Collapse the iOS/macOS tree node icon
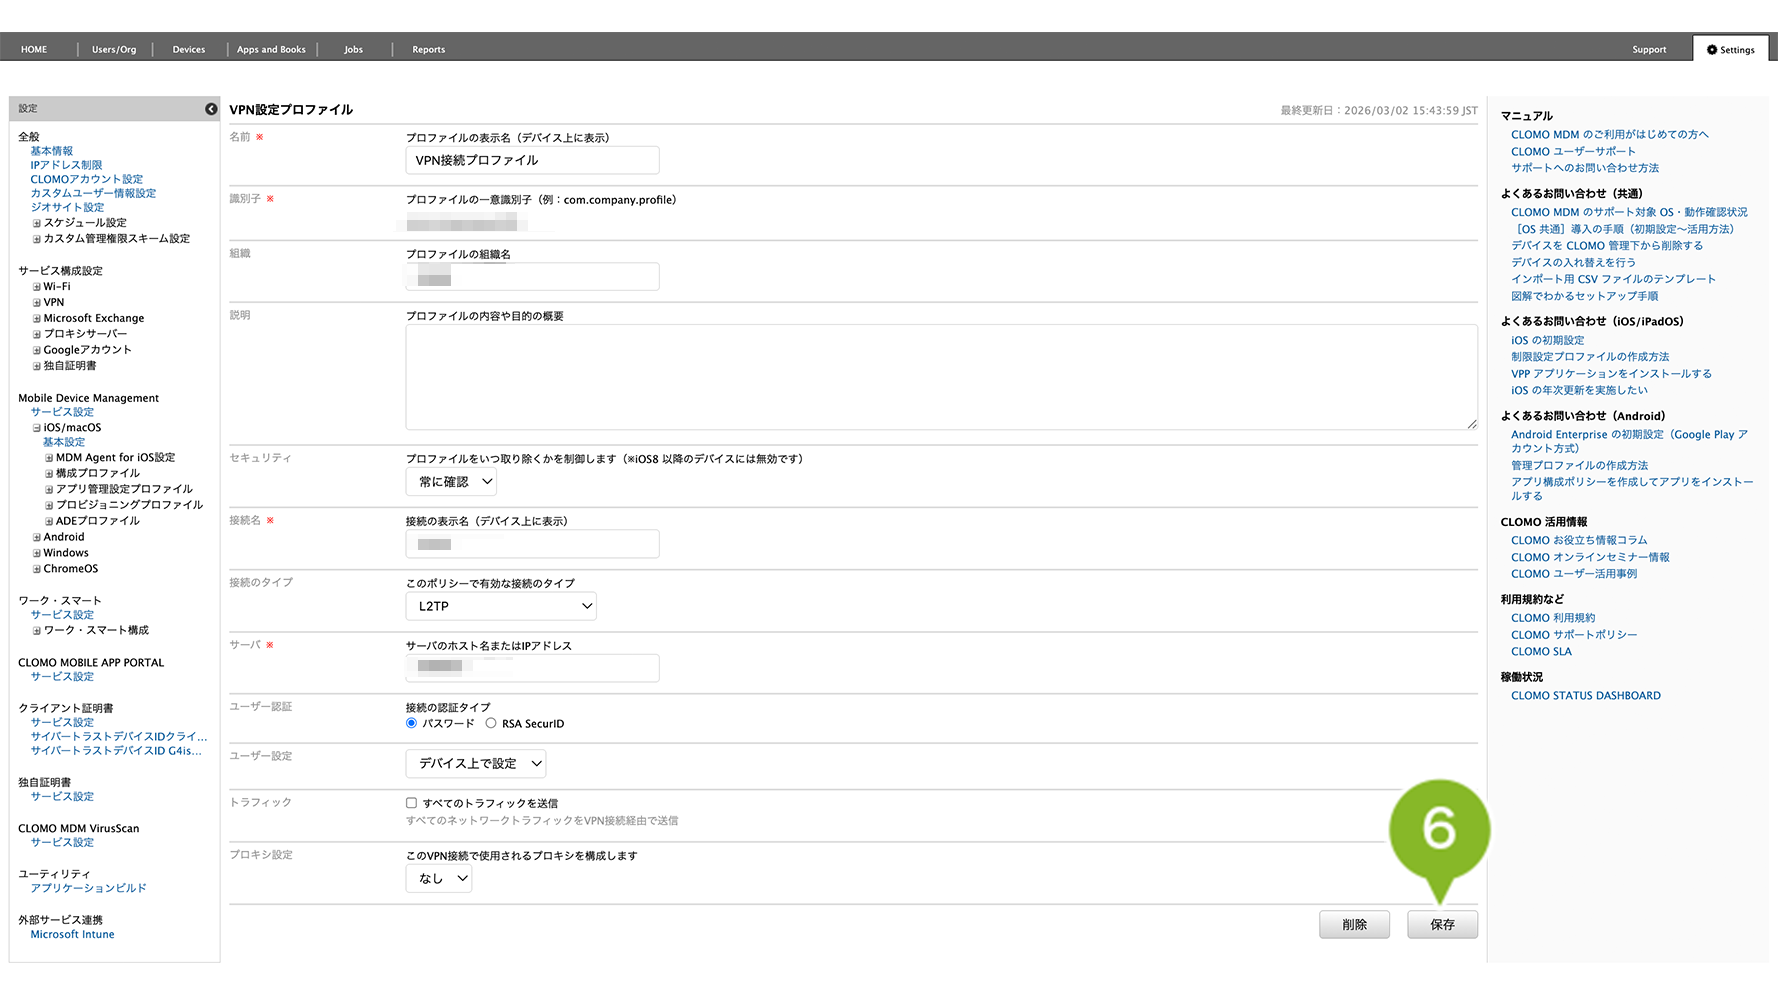The height and width of the screenshot is (1000, 1778). tap(37, 428)
